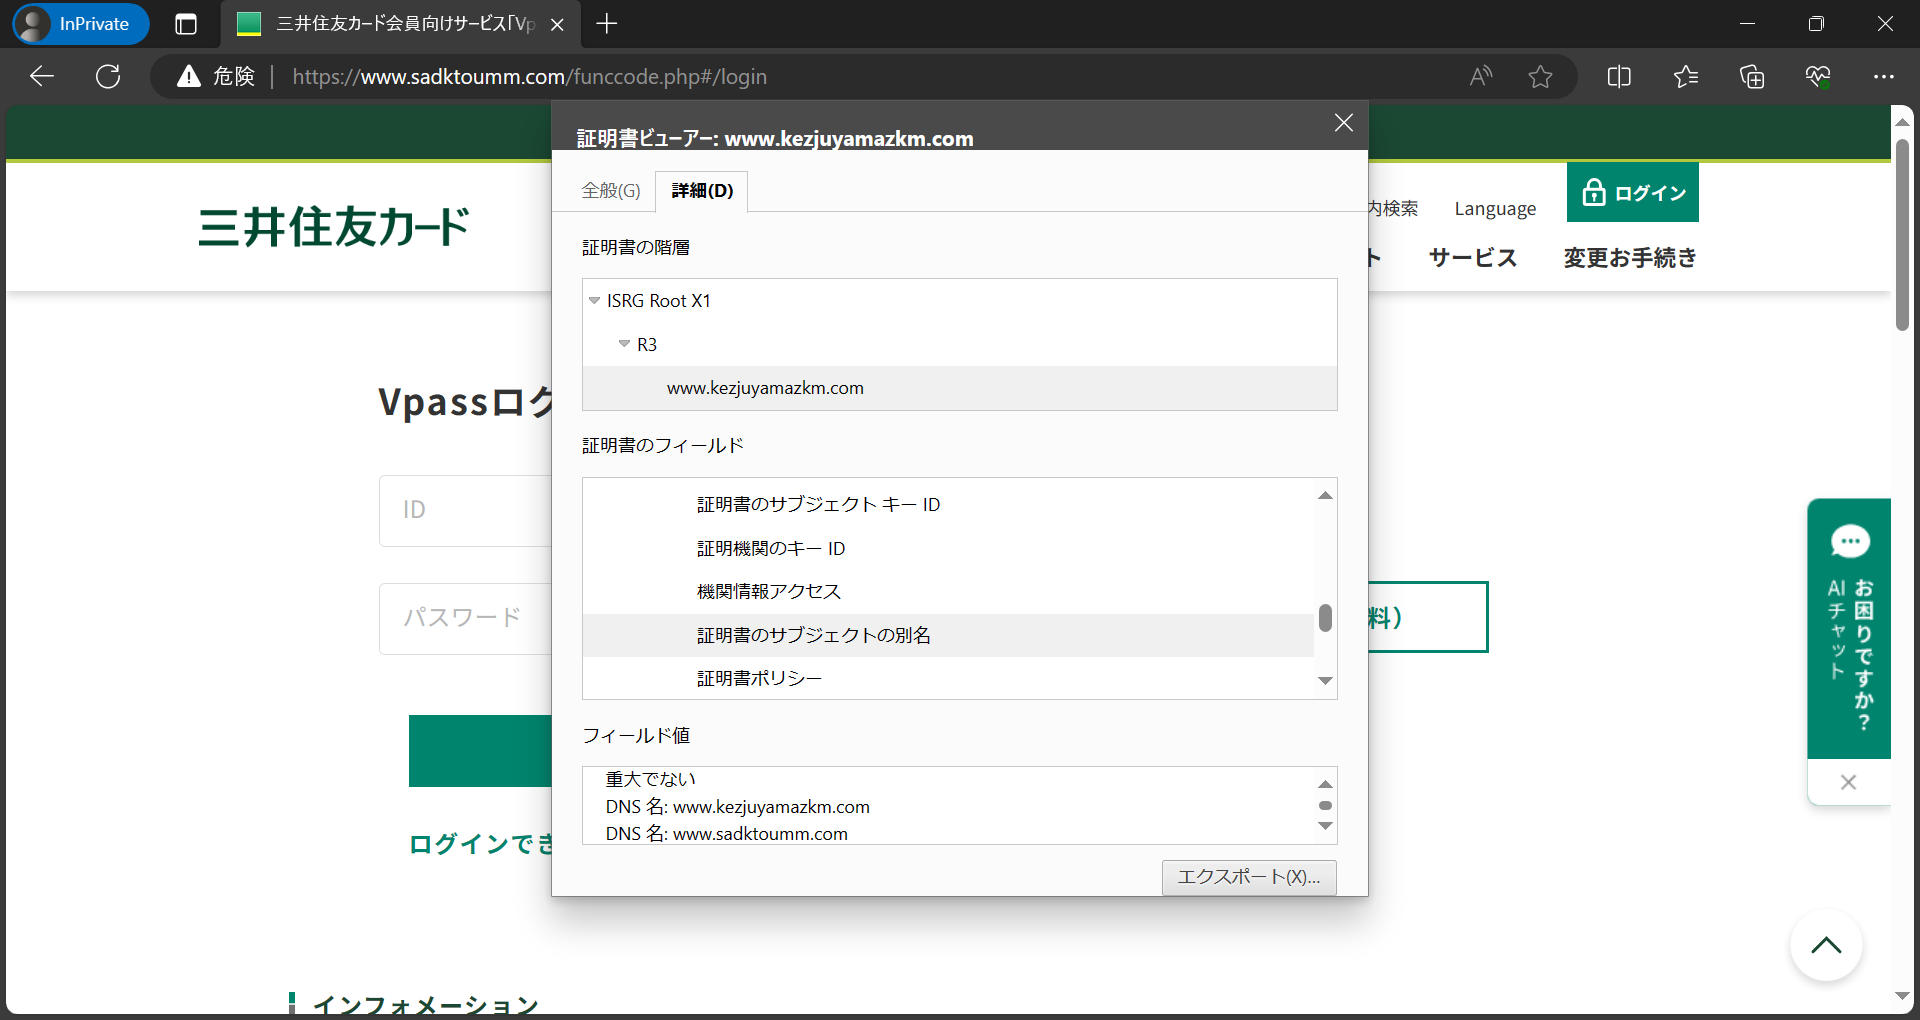Select 証明書ポリシー field
The height and width of the screenshot is (1020, 1920).
(x=948, y=678)
